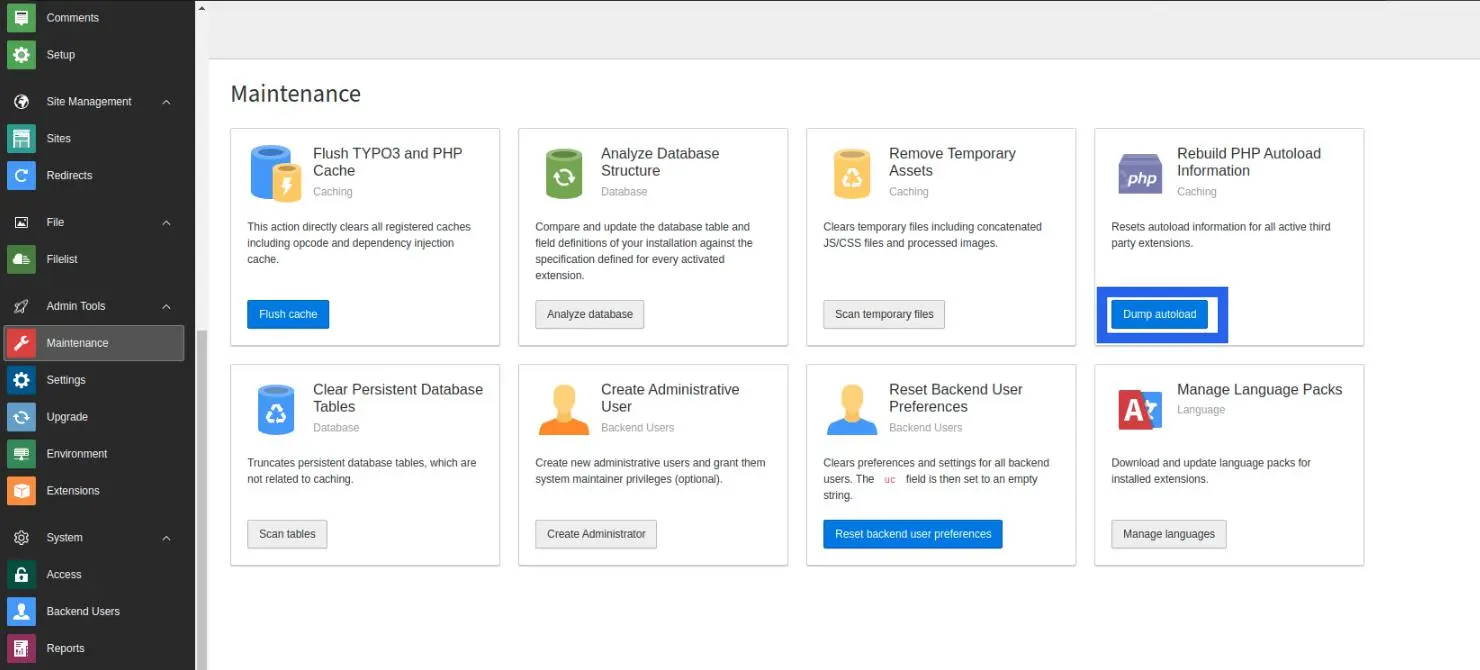Viewport: 1480px width, 670px height.
Task: Click the Reset Backend User Preferences title
Action: click(x=956, y=398)
